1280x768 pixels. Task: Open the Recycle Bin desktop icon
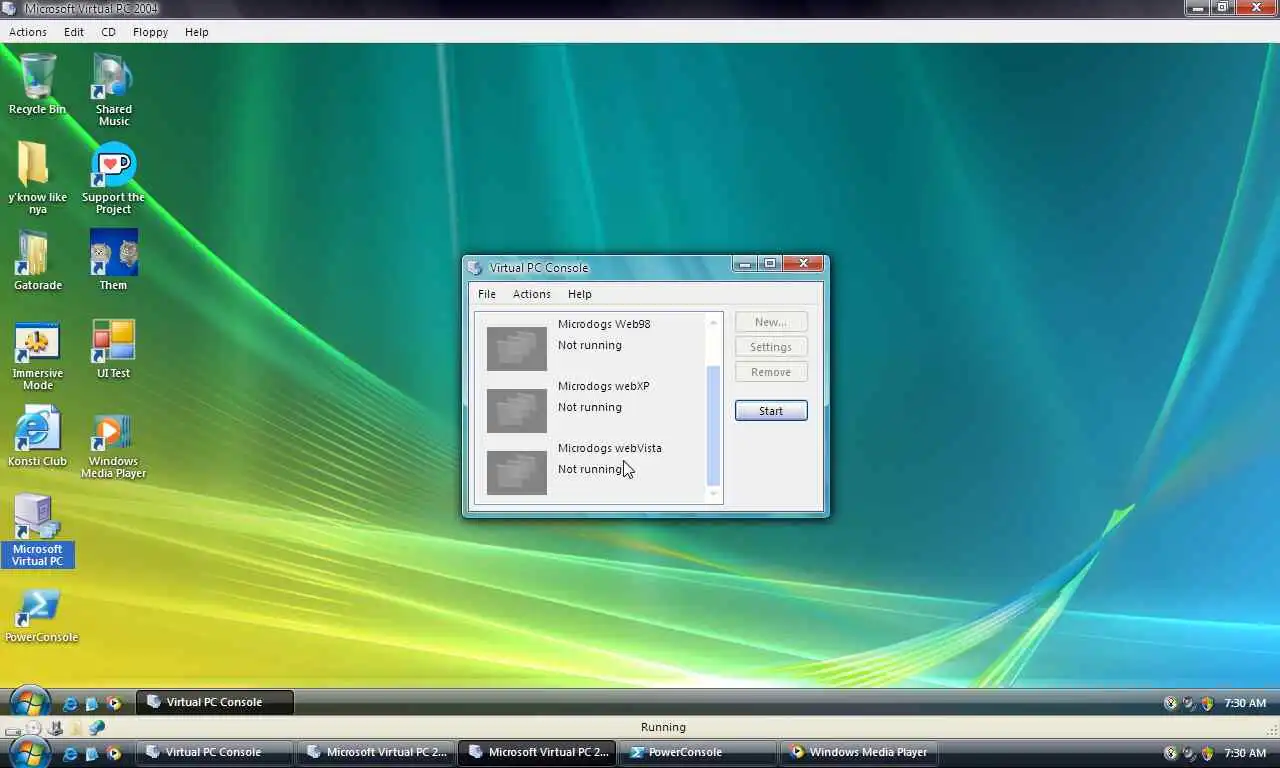(38, 85)
